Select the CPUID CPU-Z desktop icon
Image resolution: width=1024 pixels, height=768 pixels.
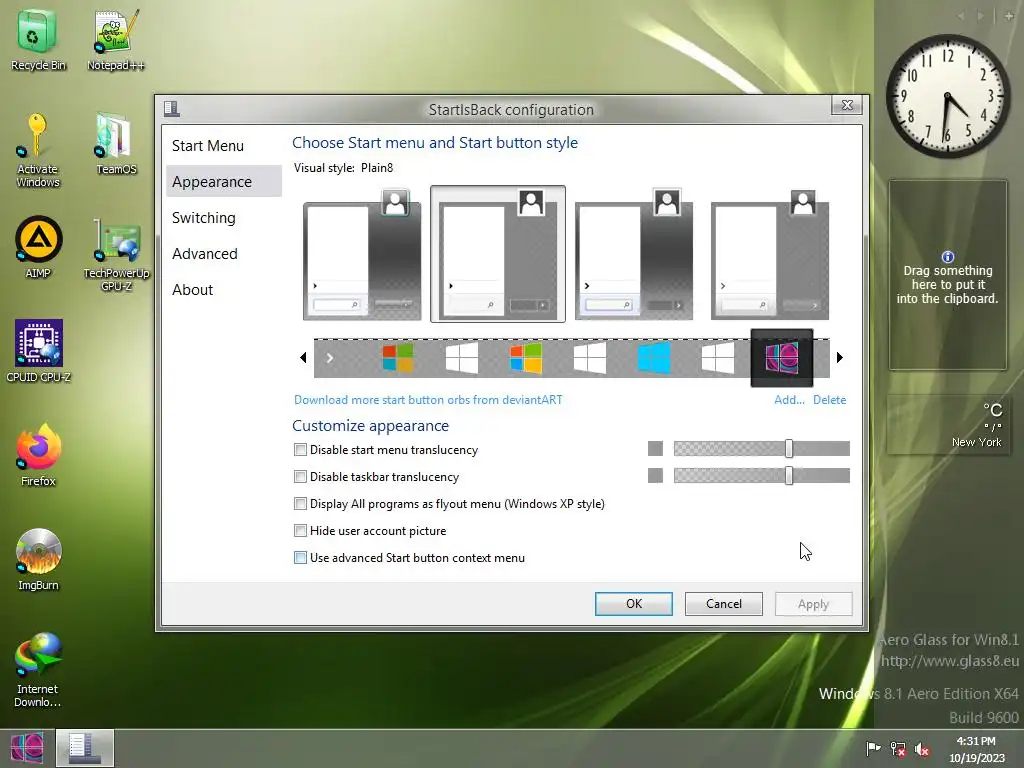tap(38, 350)
